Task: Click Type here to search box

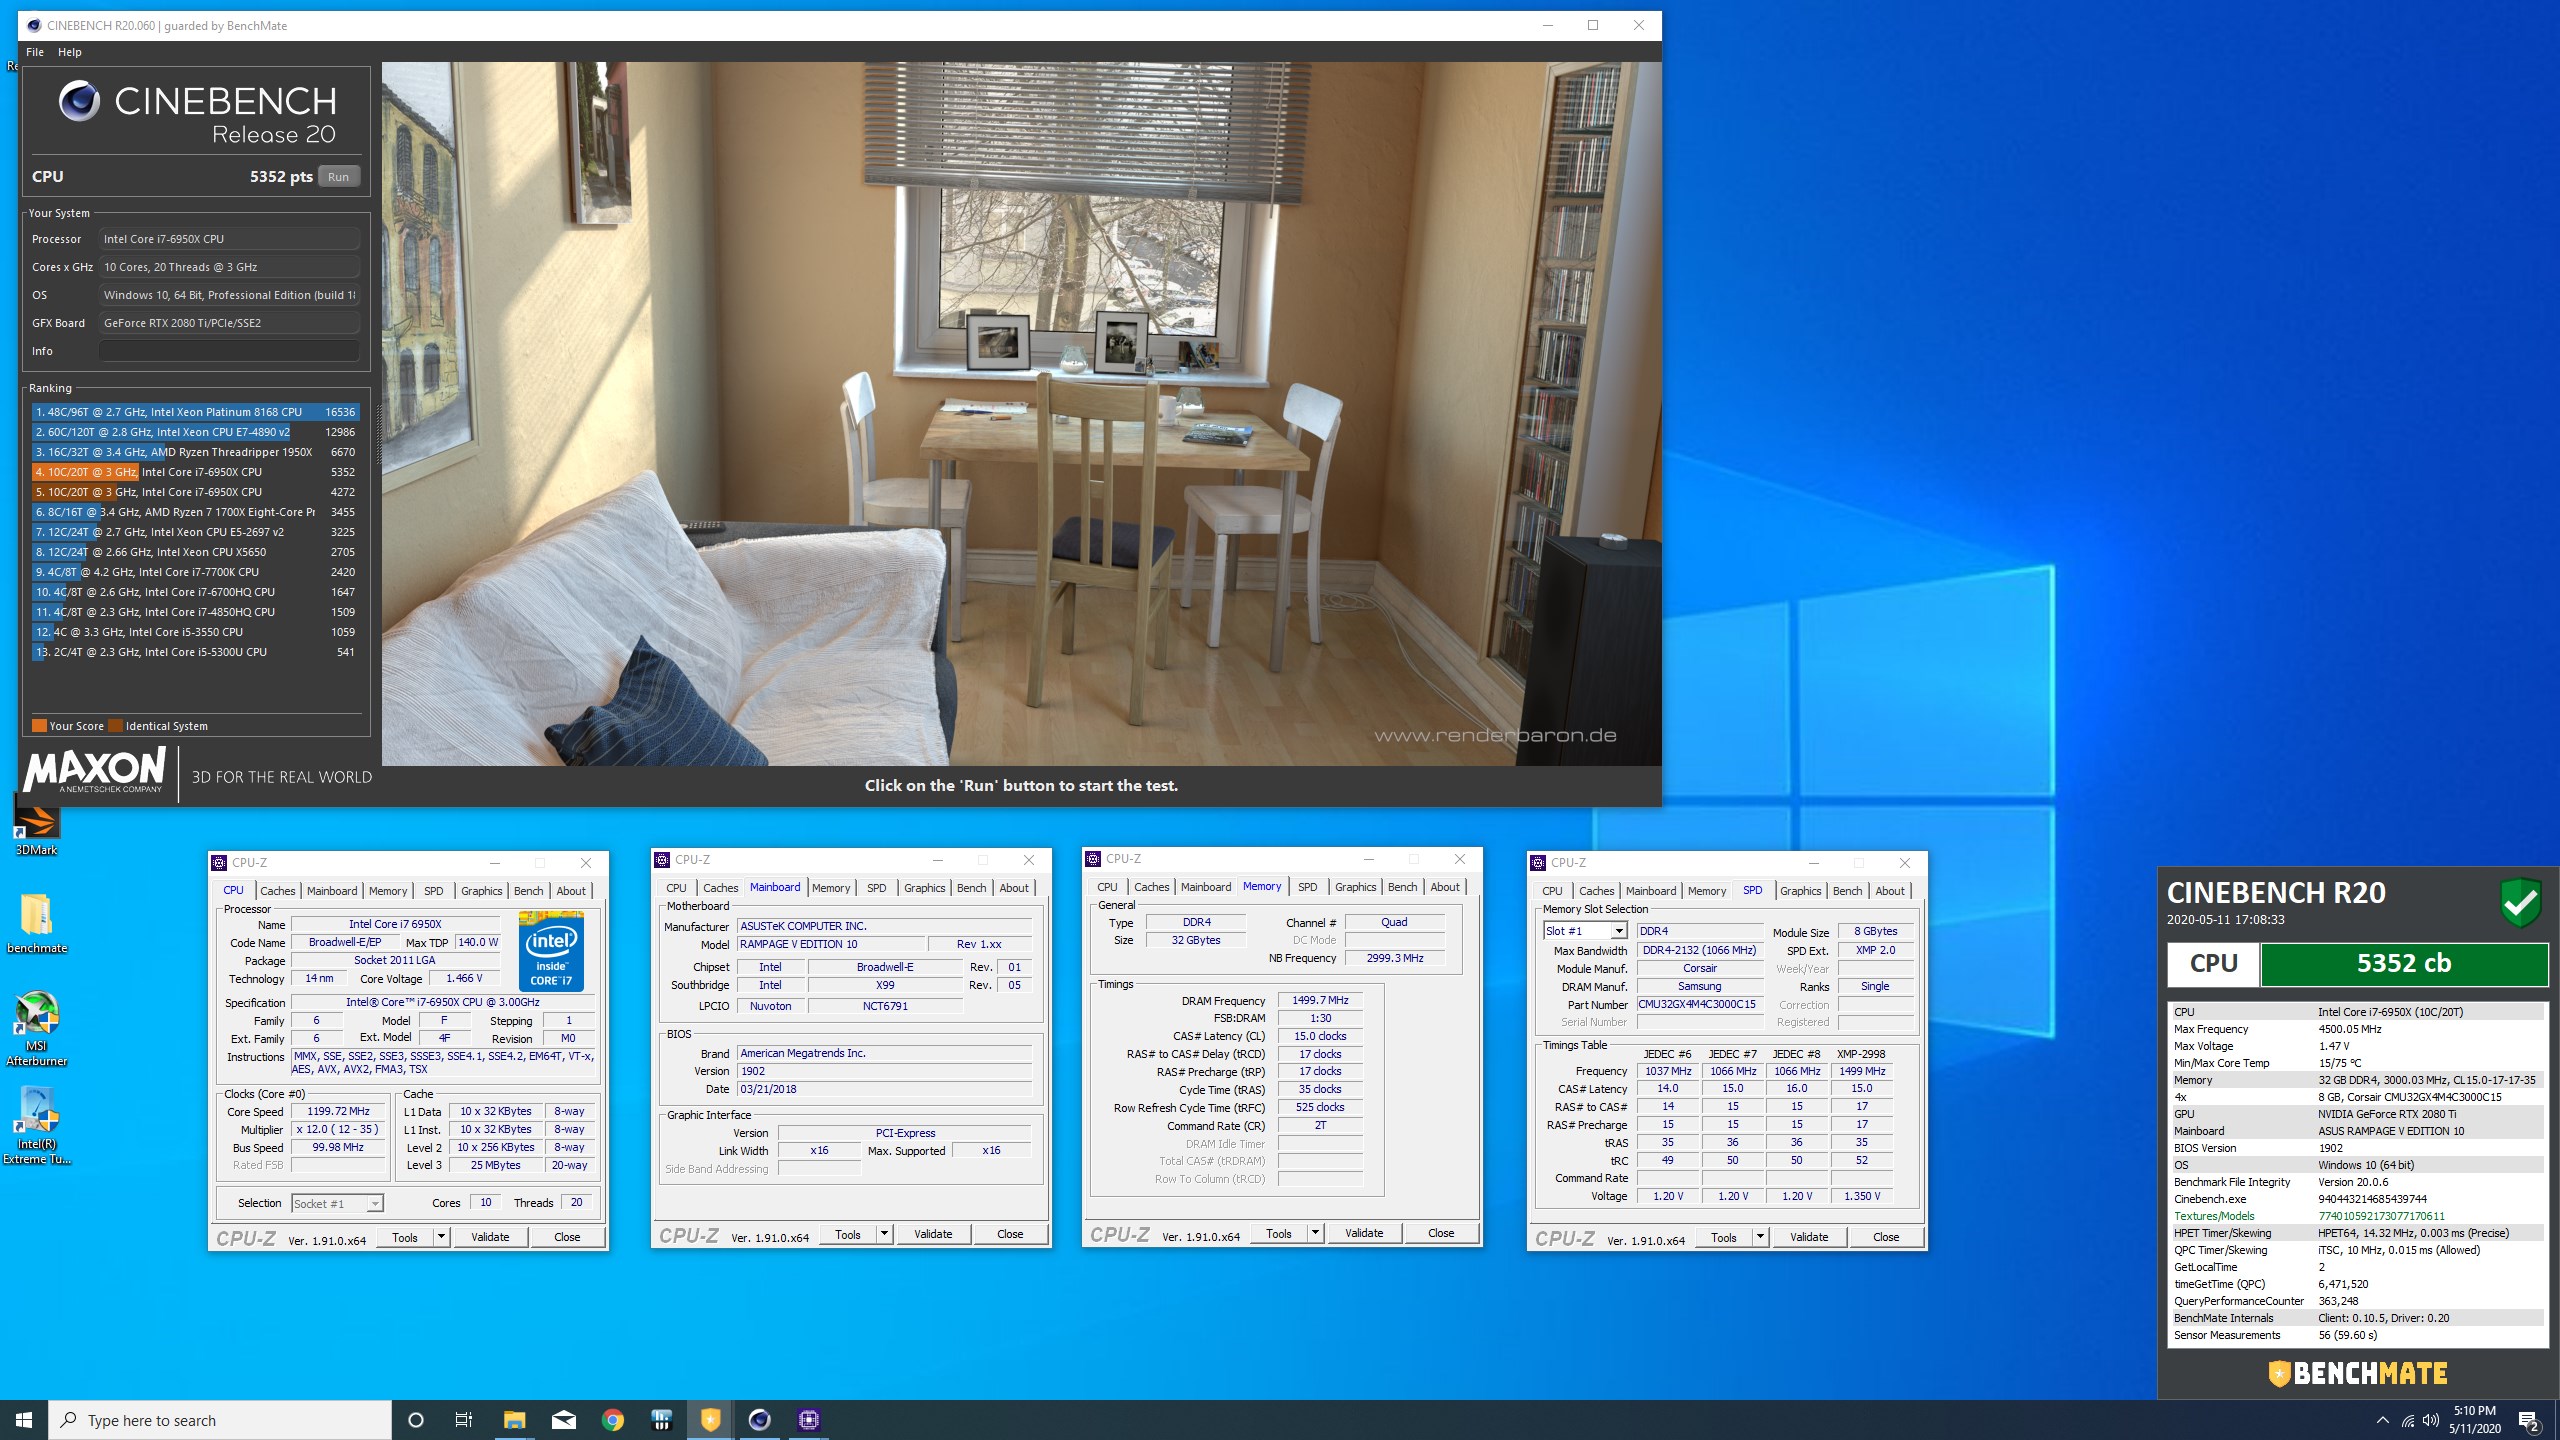Action: [x=220, y=1420]
